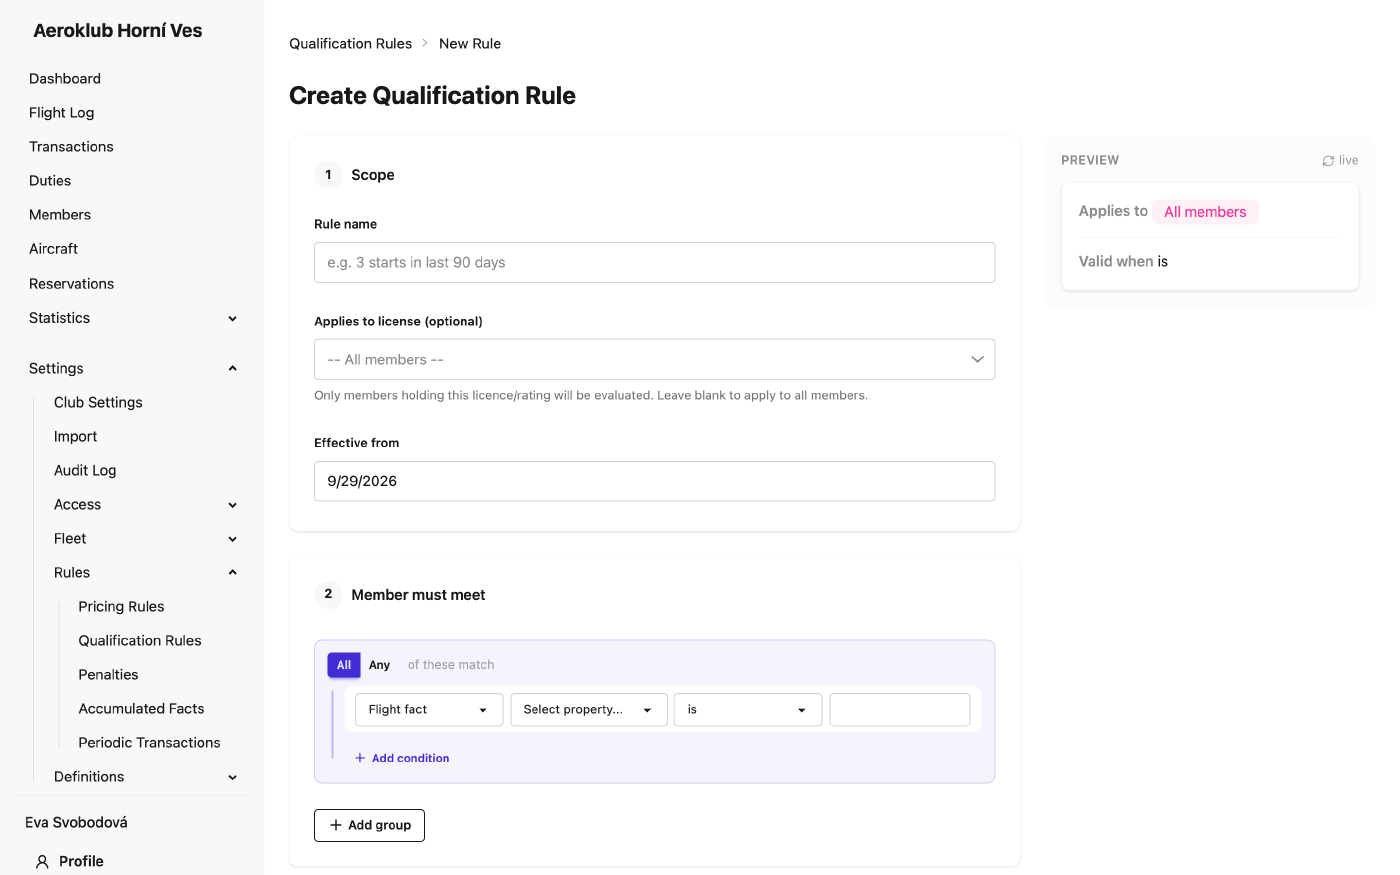1400x875 pixels.
Task: Click the Add condition link
Action: point(402,759)
